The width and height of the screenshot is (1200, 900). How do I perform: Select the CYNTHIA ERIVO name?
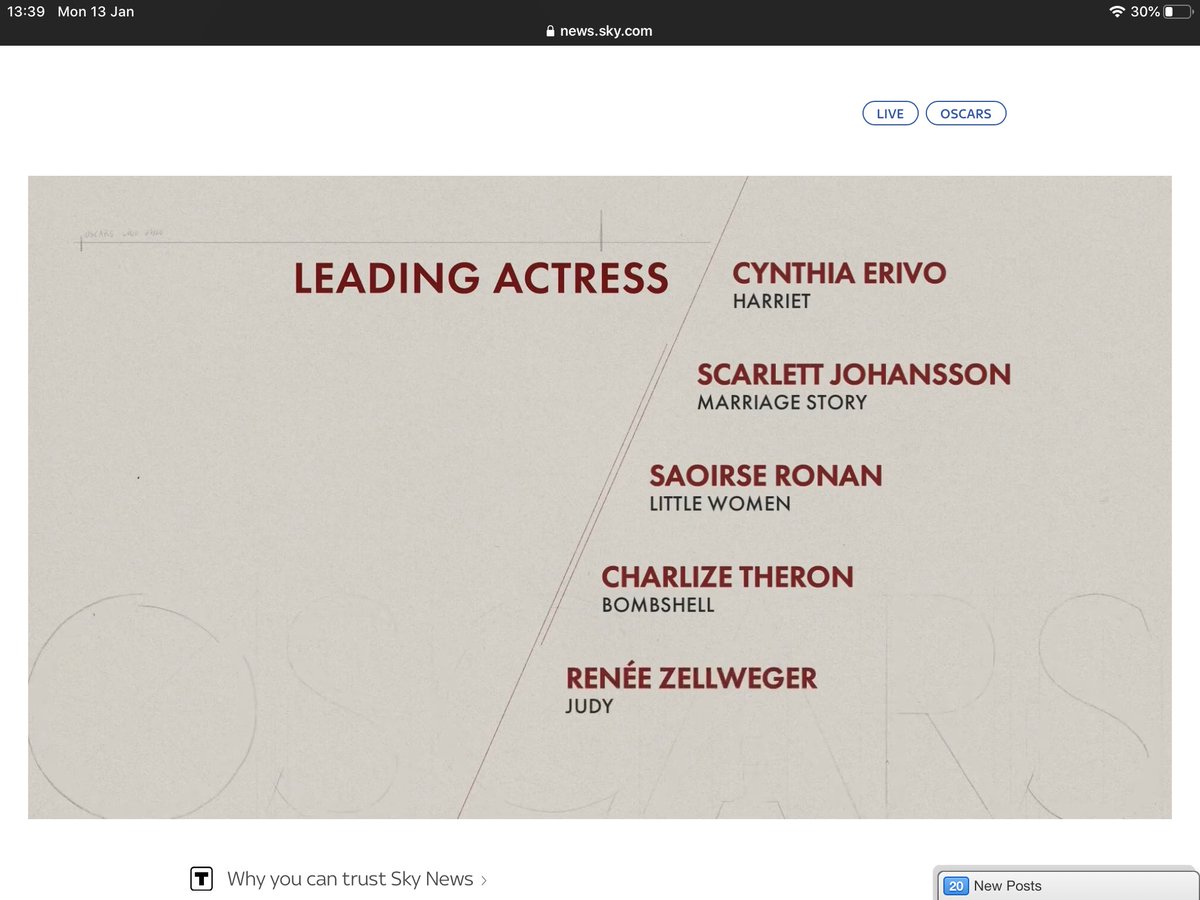tap(839, 273)
